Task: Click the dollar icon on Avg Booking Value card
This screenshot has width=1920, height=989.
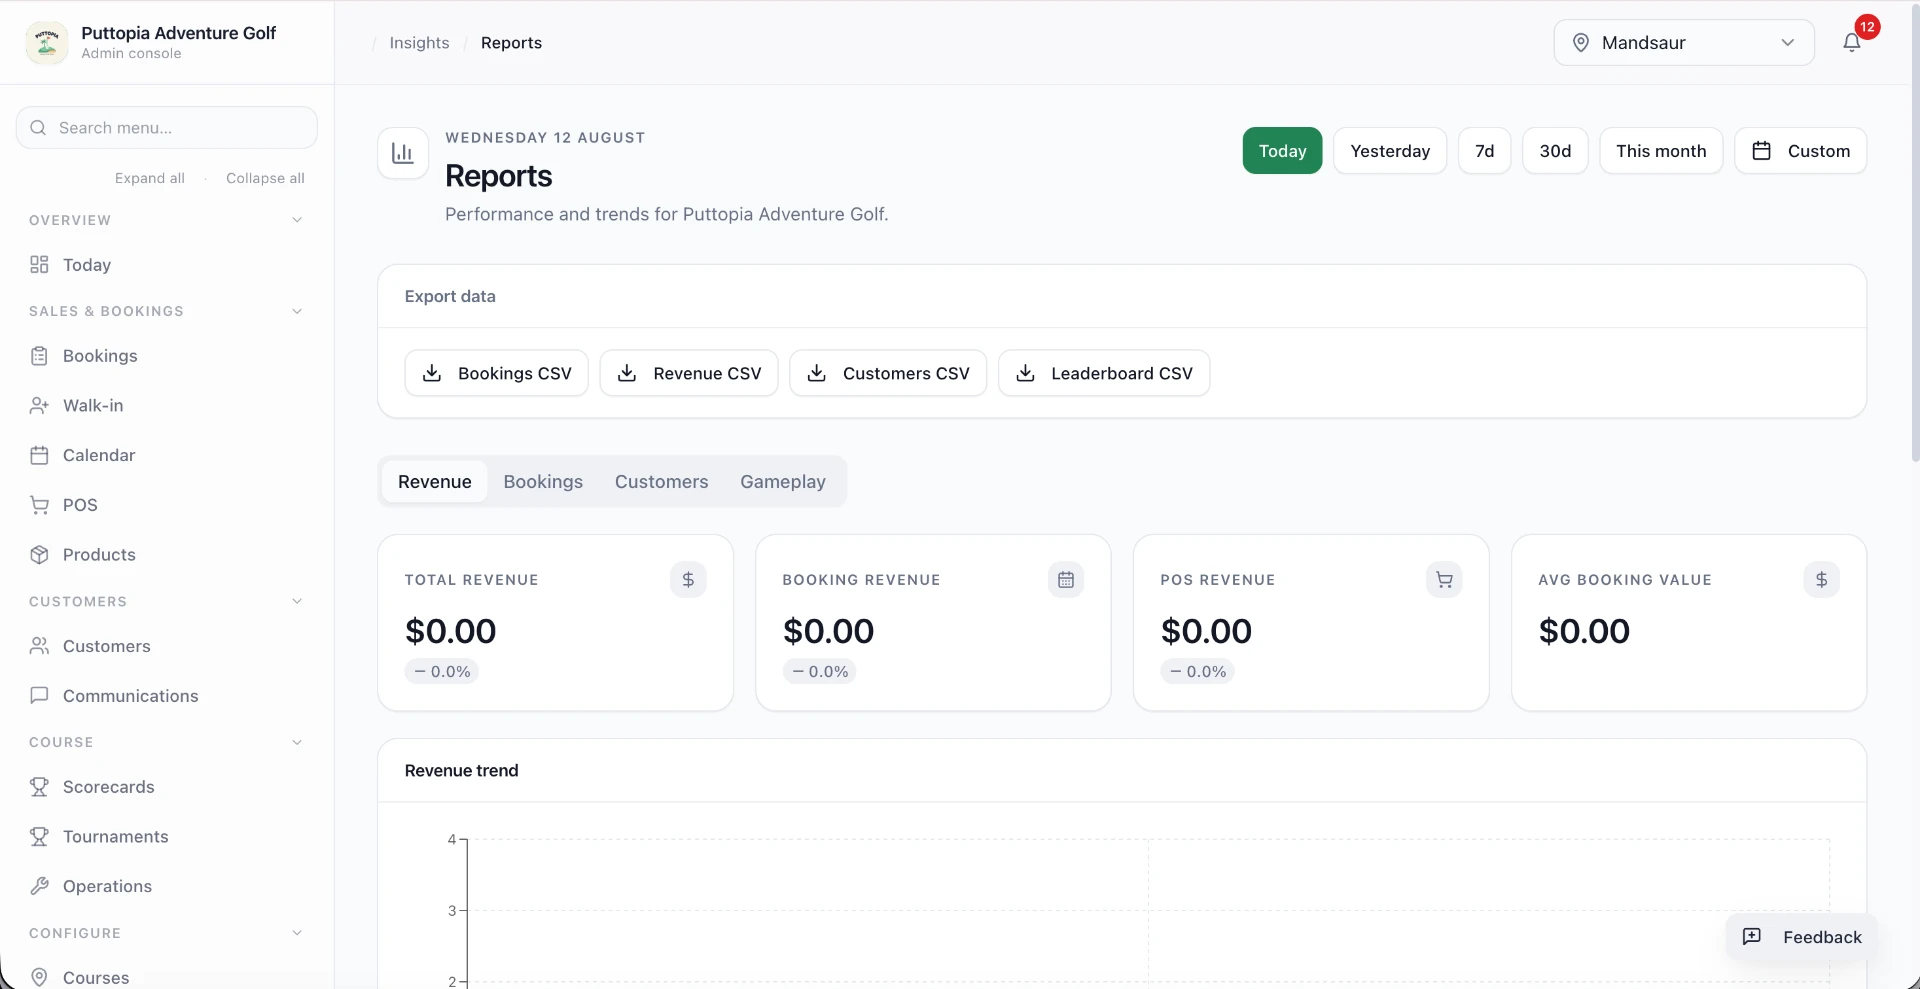Action: pos(1822,580)
